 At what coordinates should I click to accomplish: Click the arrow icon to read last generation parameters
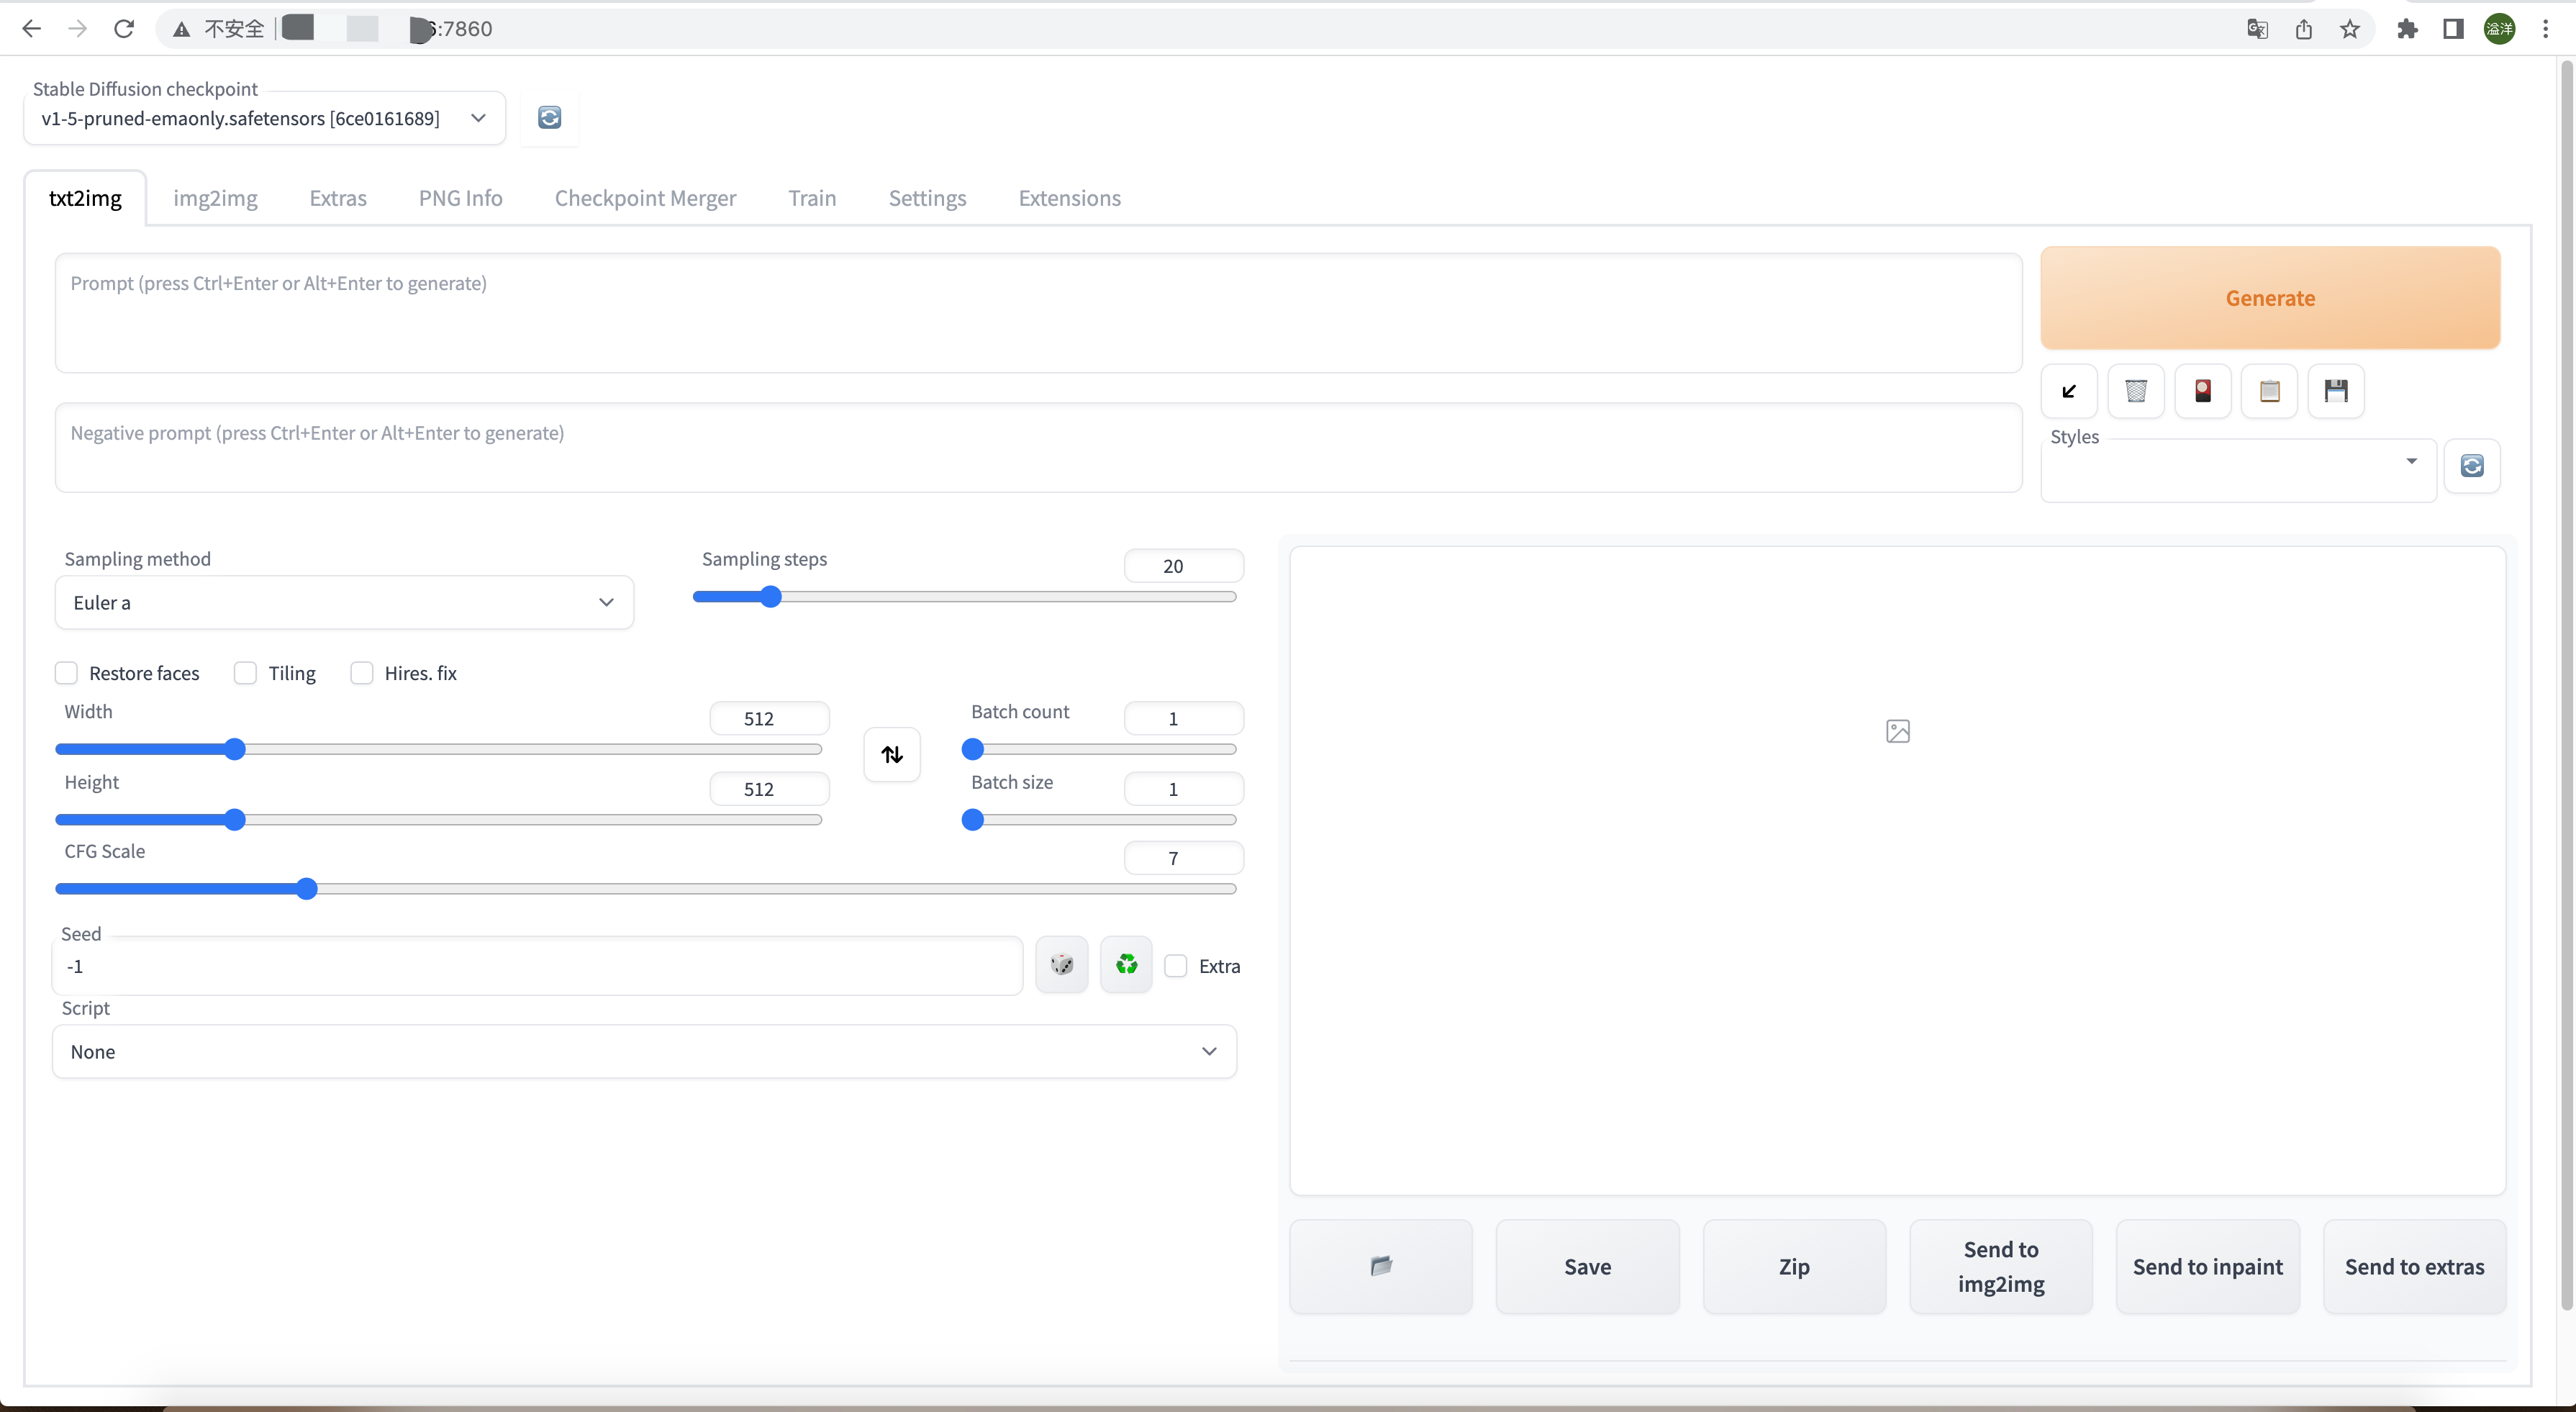pos(2069,391)
